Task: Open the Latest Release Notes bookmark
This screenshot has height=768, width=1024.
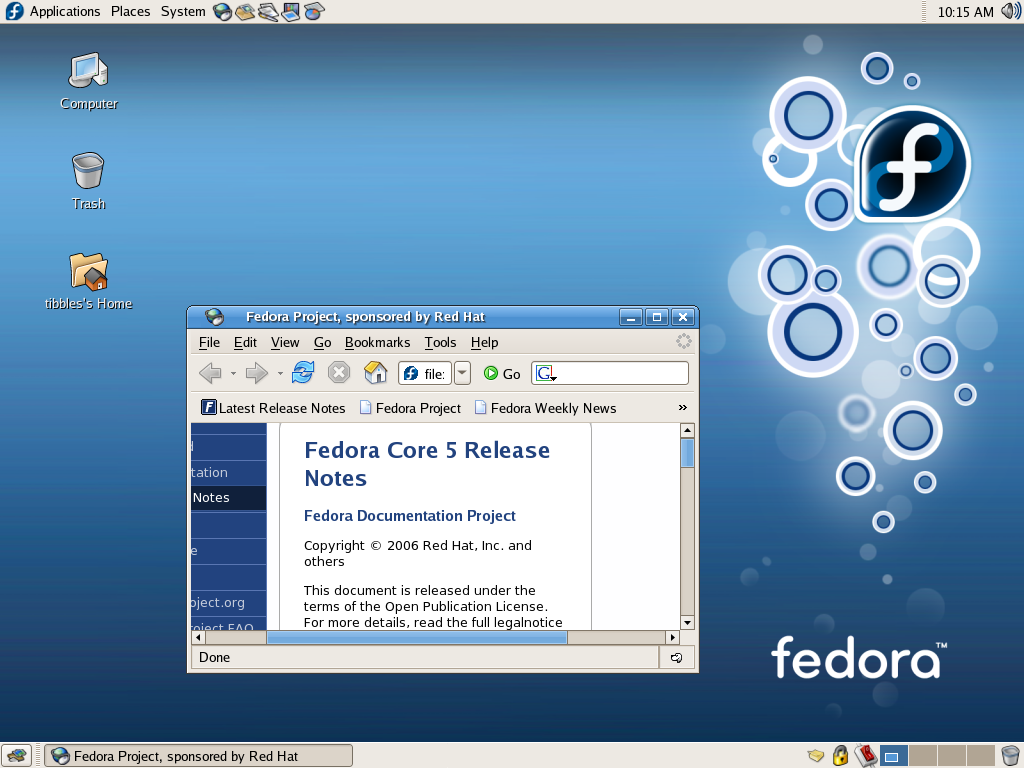Action: pyautogui.click(x=273, y=408)
